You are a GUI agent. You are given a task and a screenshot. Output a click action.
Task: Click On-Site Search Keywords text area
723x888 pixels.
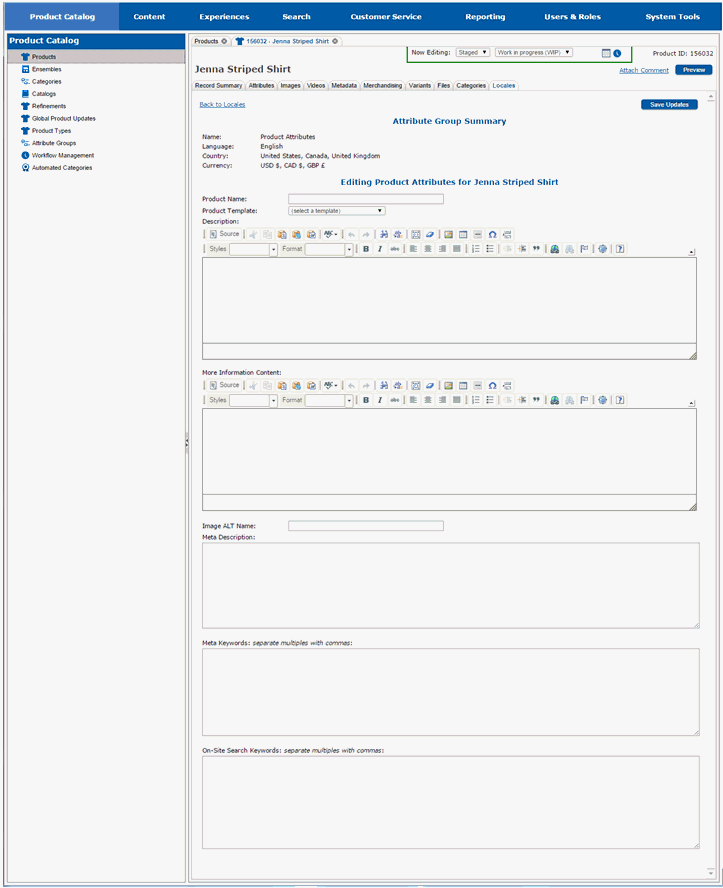[x=451, y=802]
